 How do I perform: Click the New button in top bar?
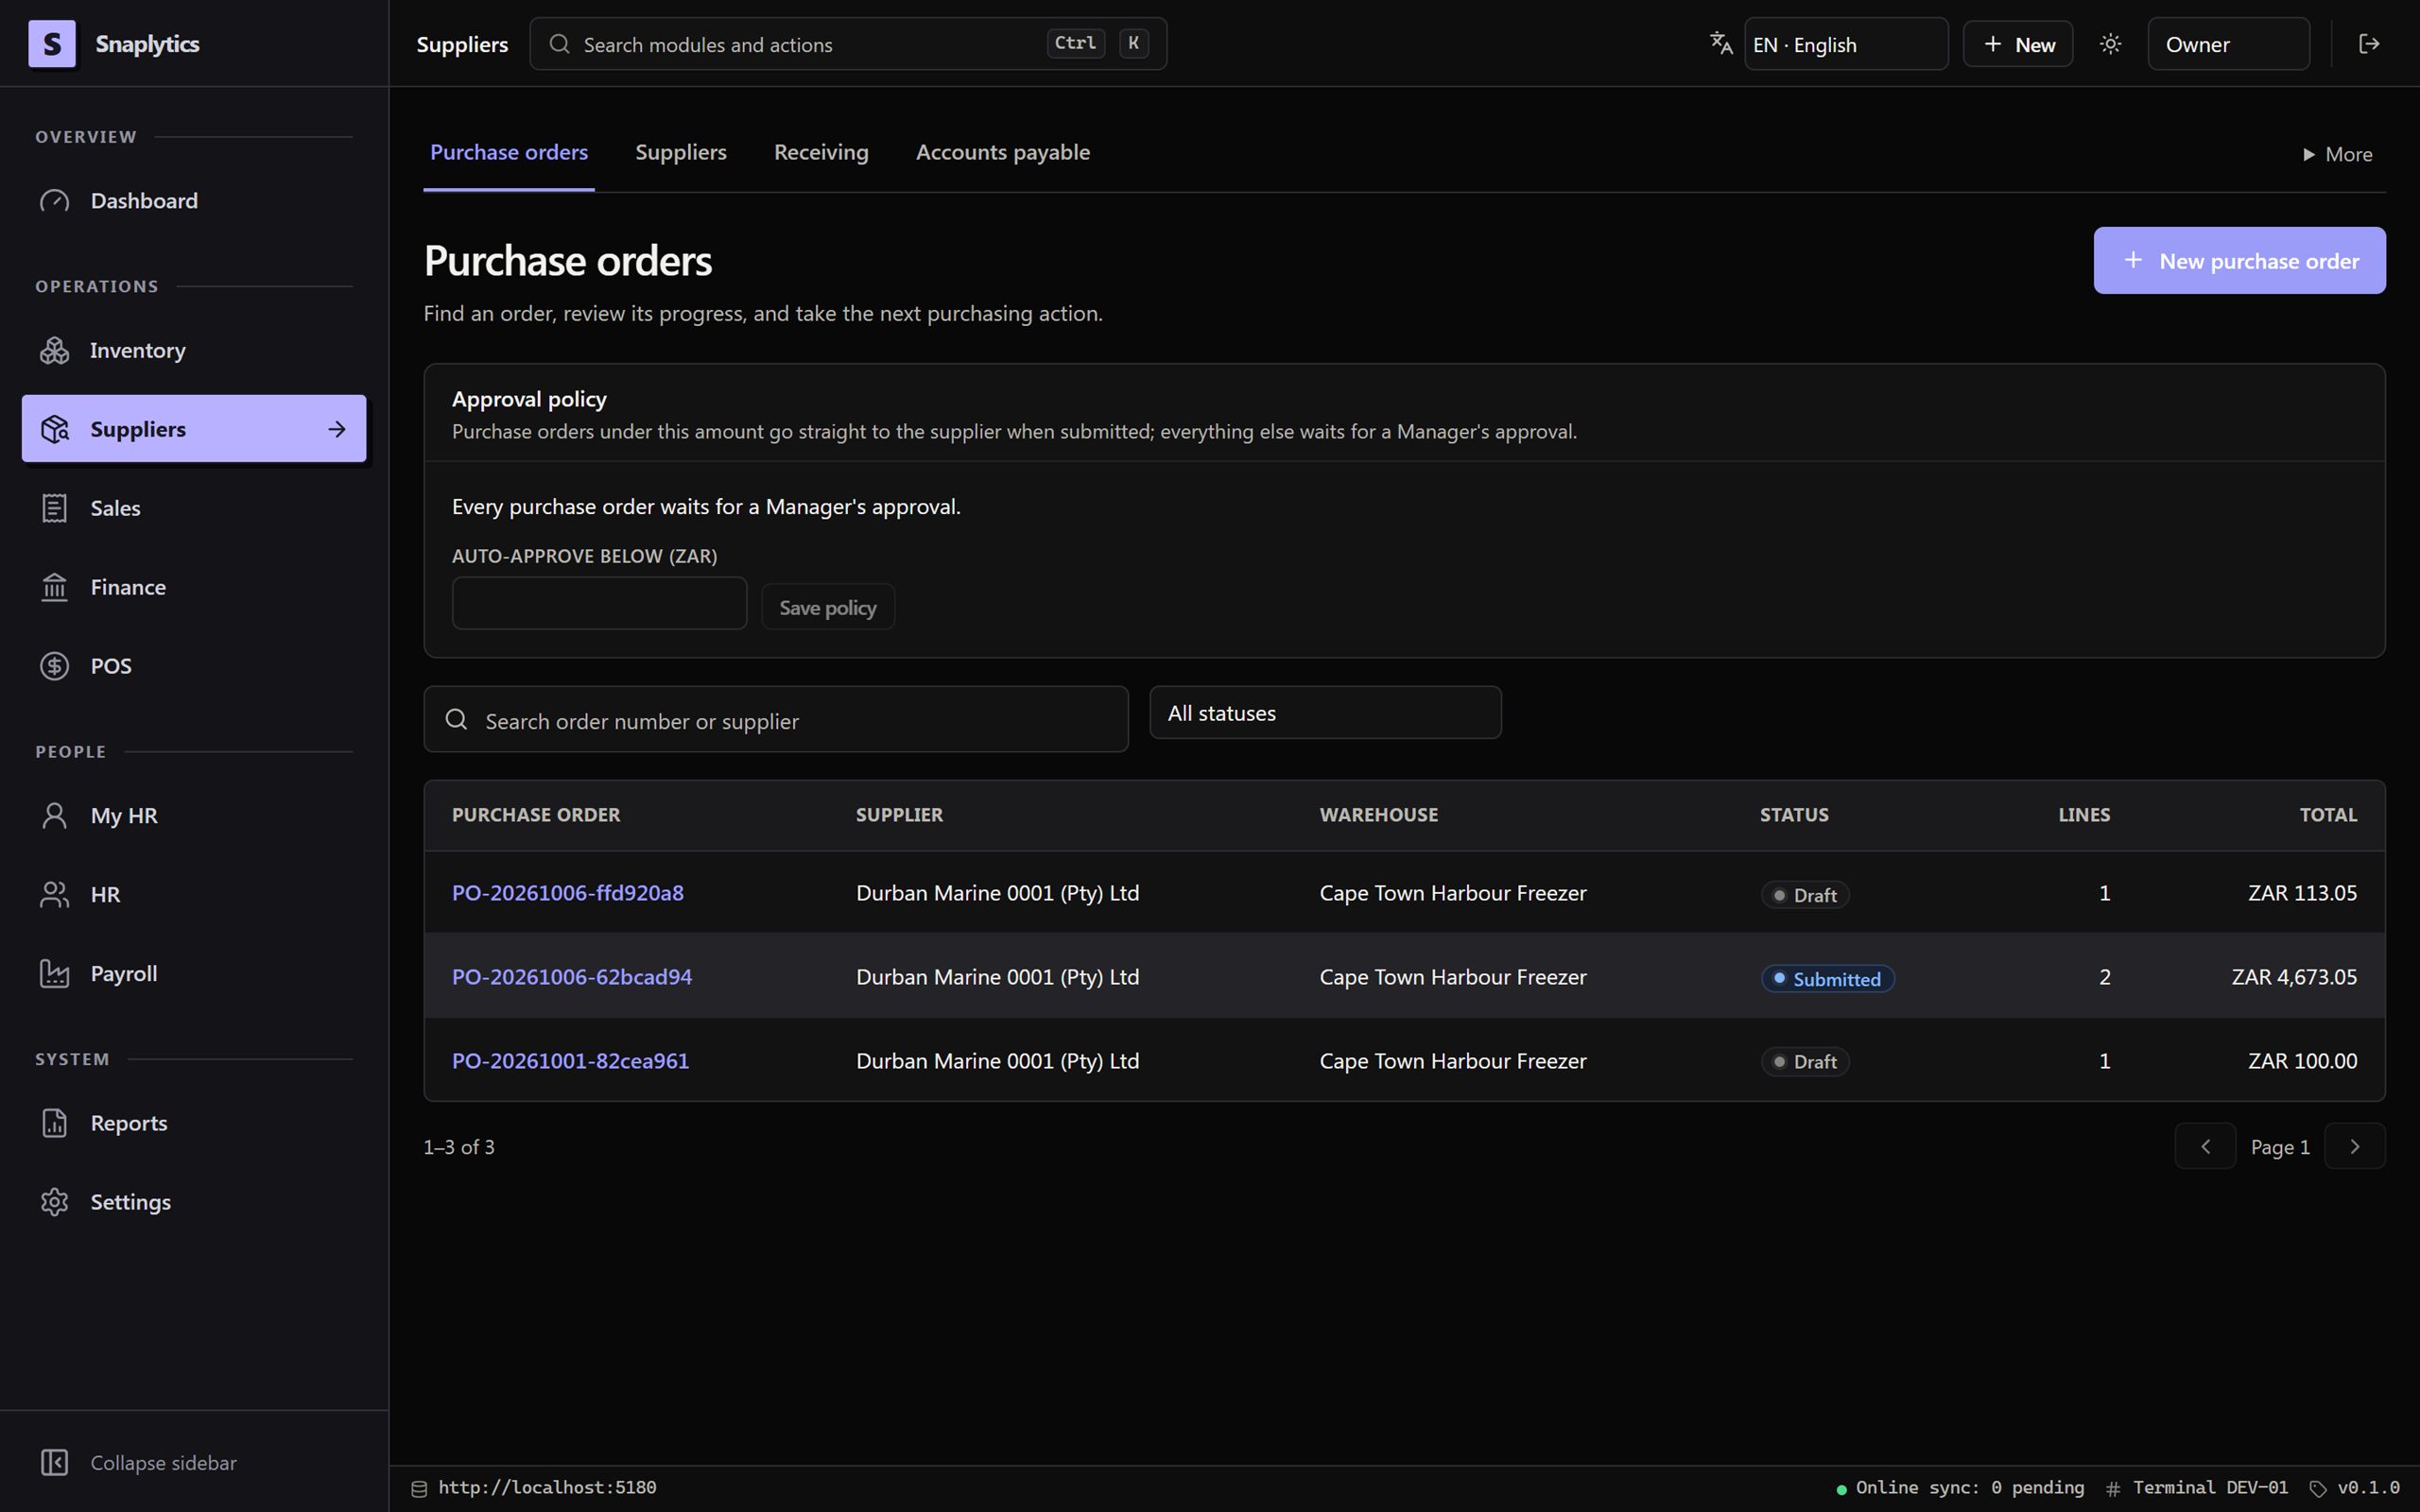pos(2018,44)
